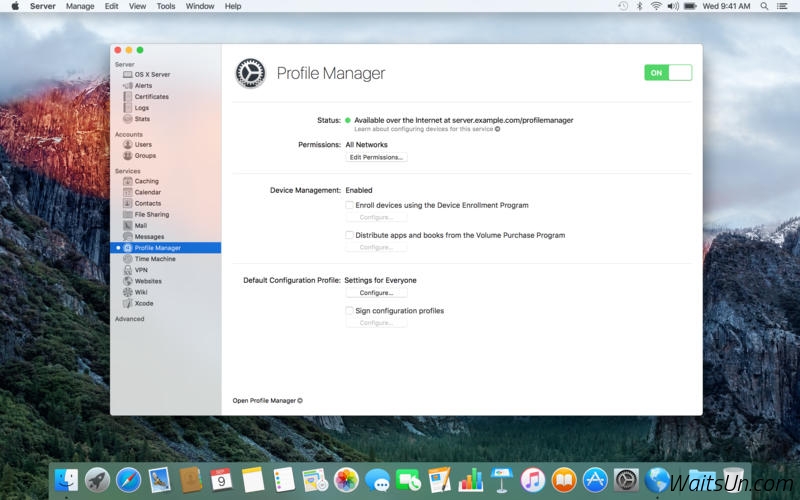
Task: Open the Time Machine service
Action: click(149, 259)
